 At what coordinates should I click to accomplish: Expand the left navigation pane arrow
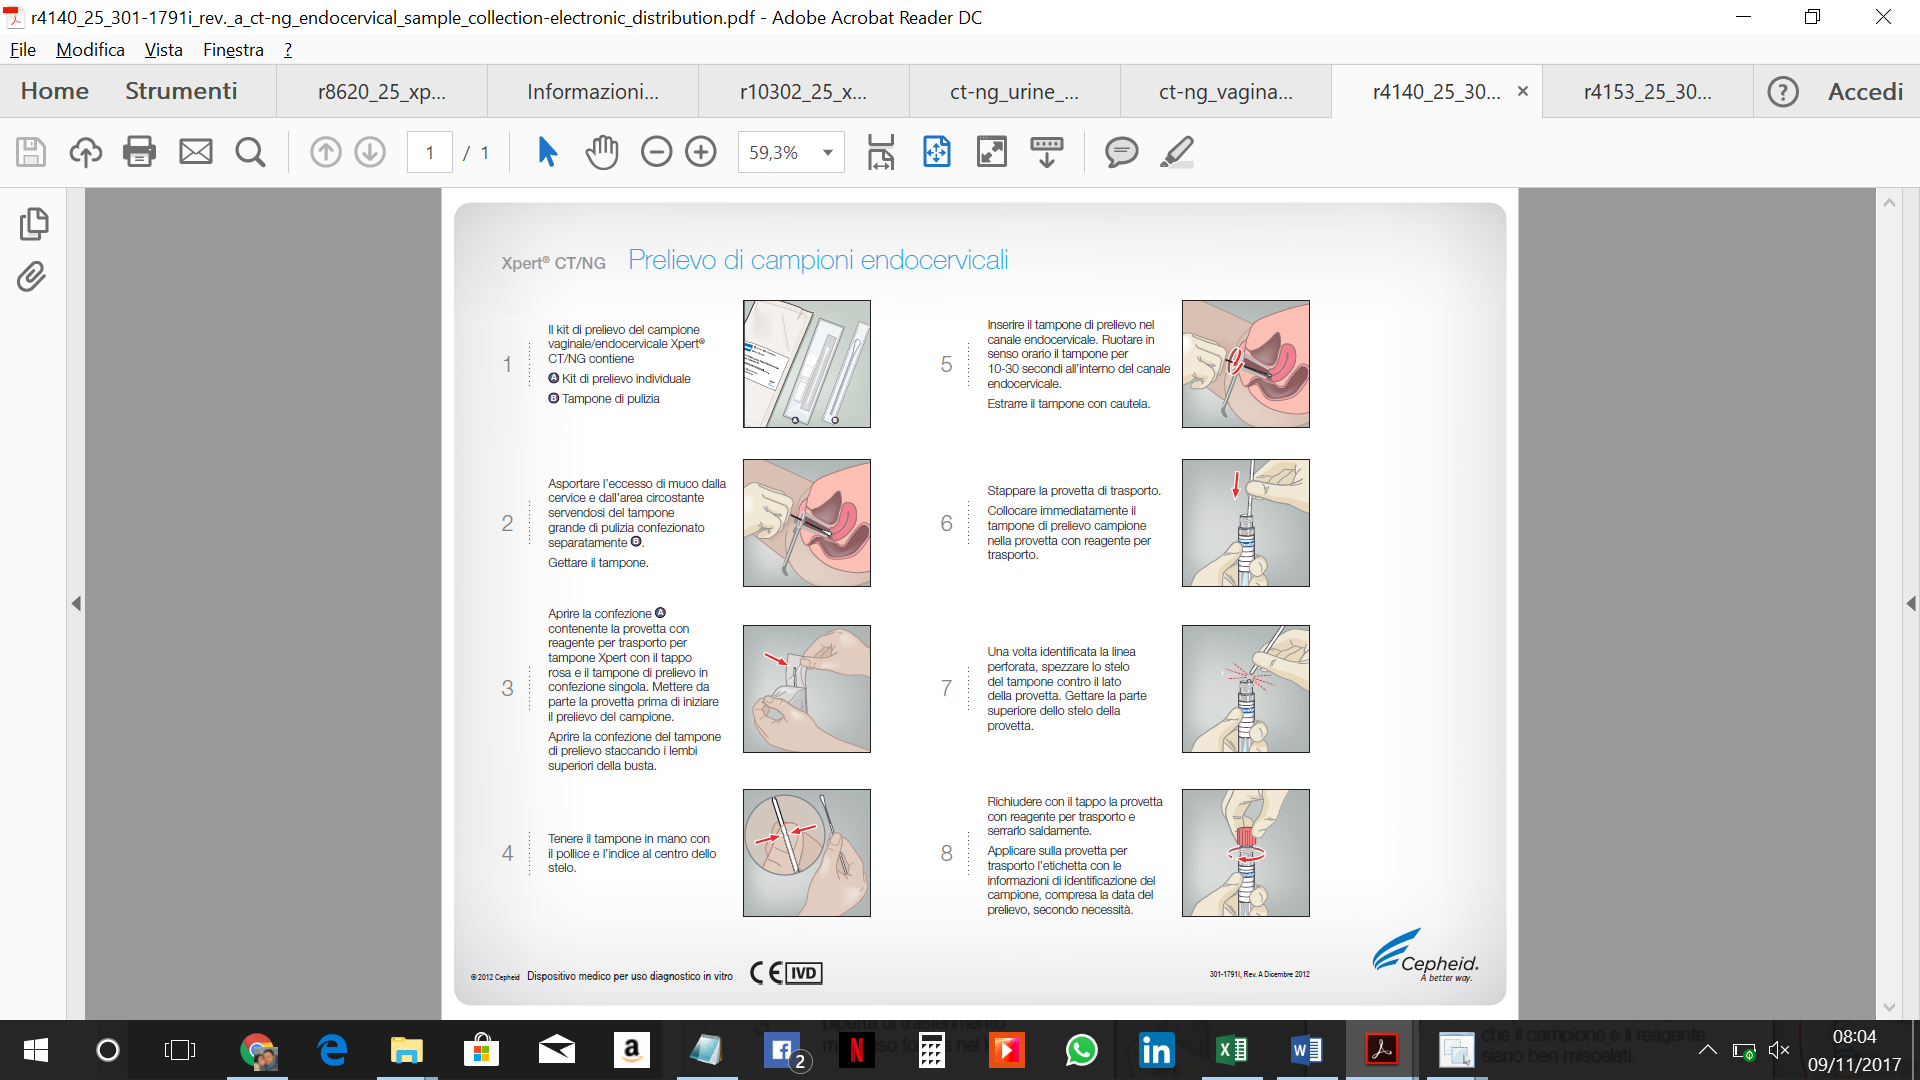click(x=76, y=603)
